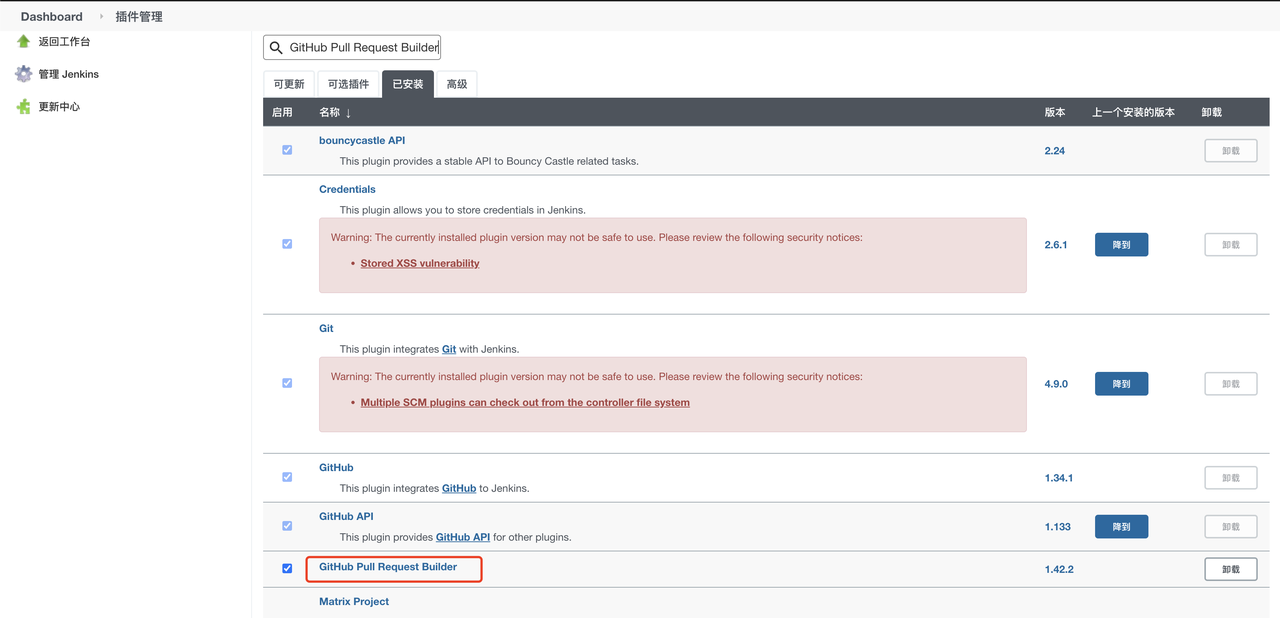Disable GitHub Pull Request Builder checkbox

[x=287, y=568]
